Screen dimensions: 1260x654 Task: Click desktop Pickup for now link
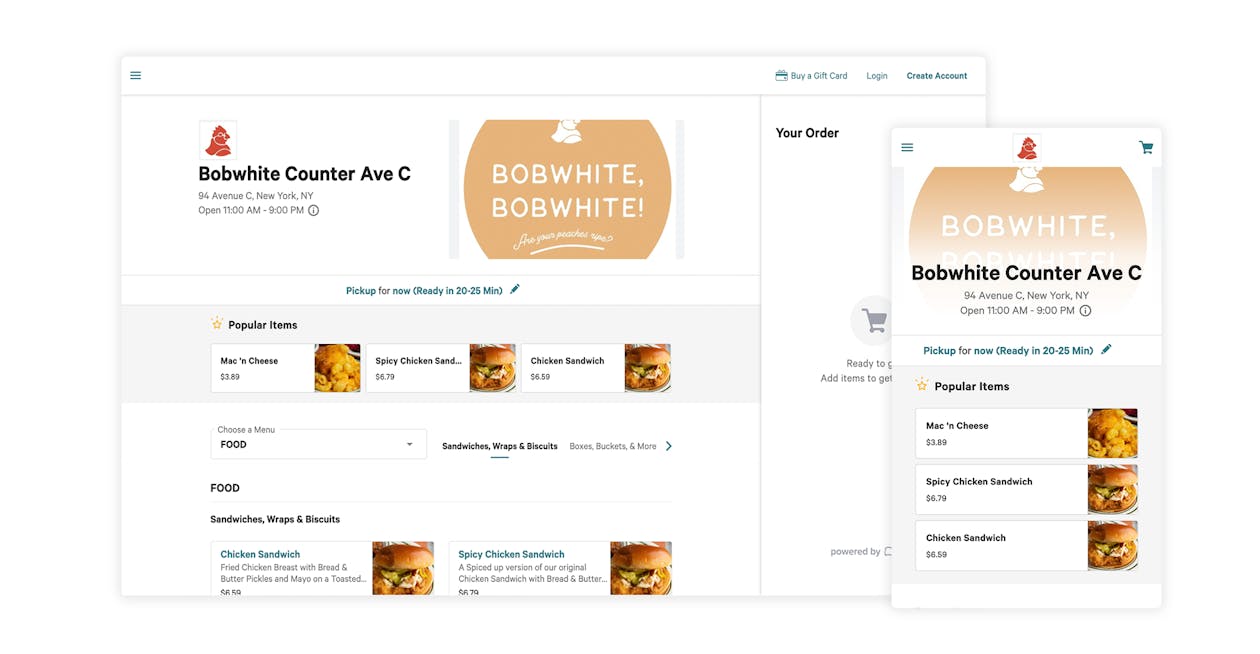[424, 291]
